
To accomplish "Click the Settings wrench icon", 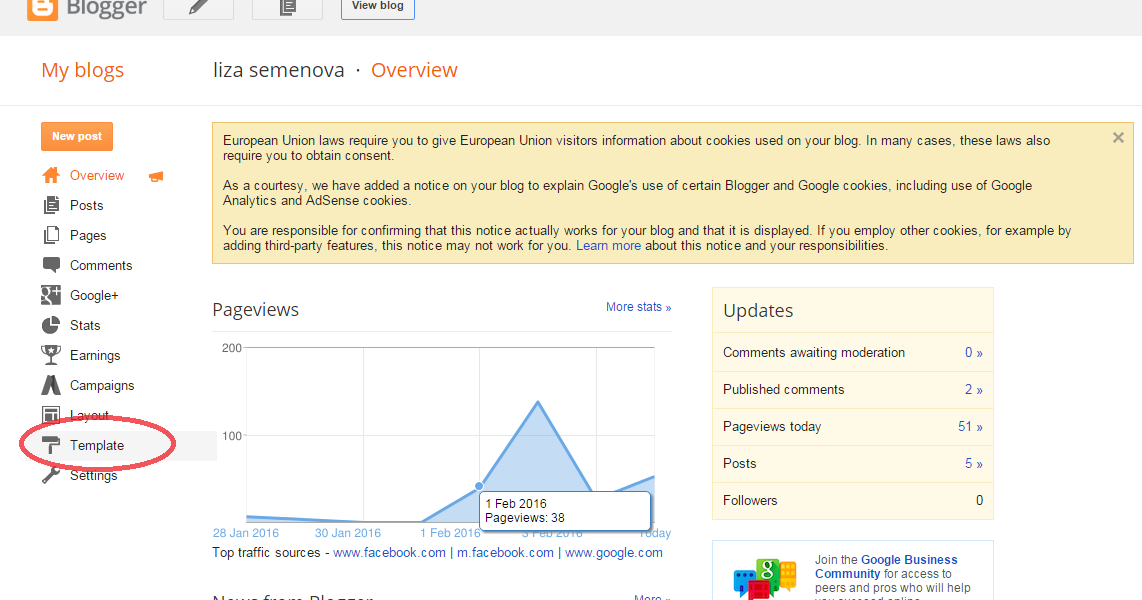I will [x=51, y=475].
